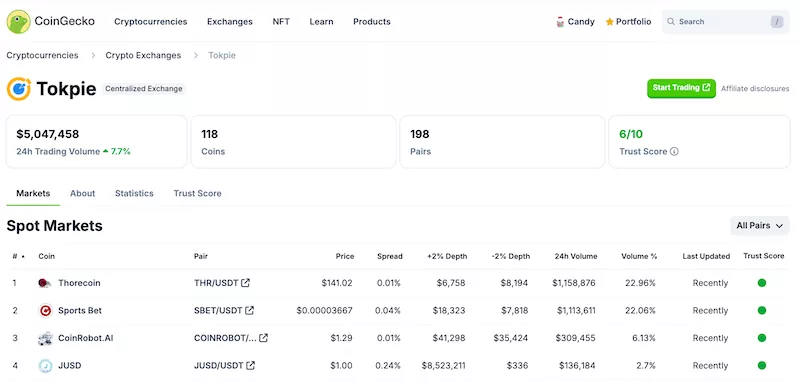Click the CoinGecko wordmark
Viewport: 800px width, 383px height.
65,21
